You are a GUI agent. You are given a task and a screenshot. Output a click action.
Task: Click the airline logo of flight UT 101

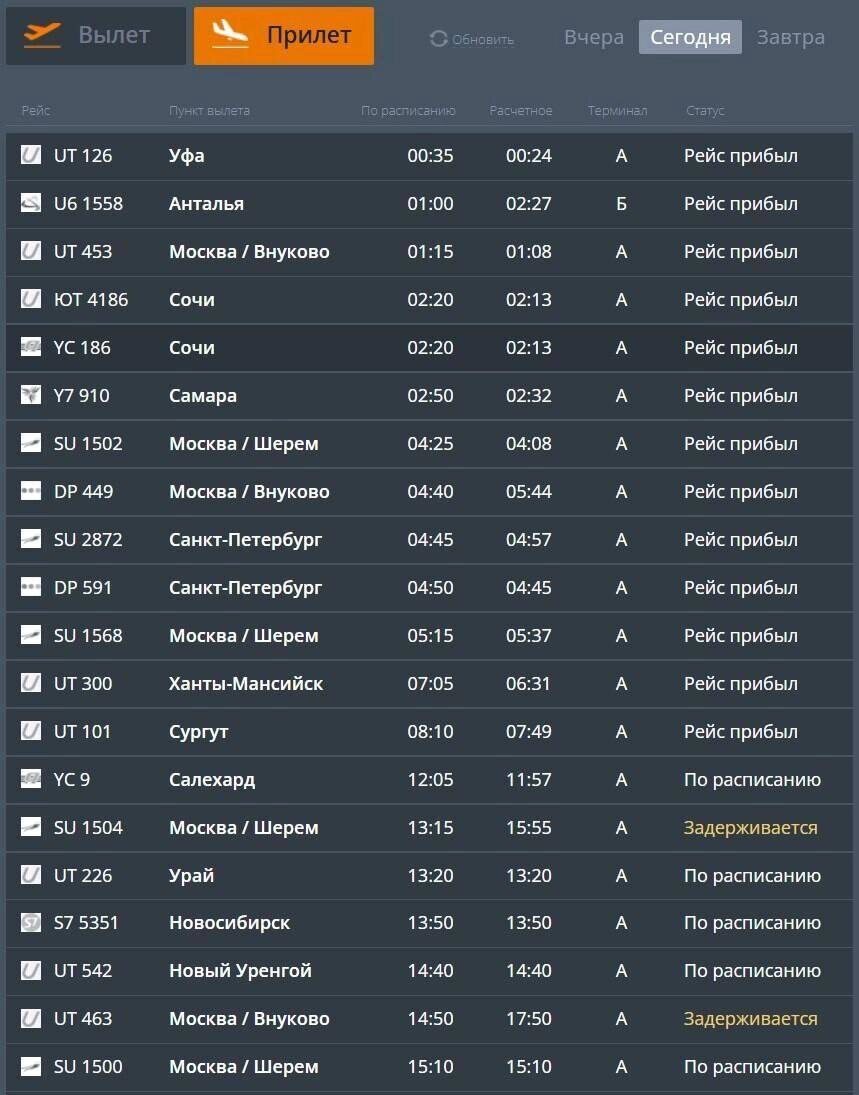(31, 730)
